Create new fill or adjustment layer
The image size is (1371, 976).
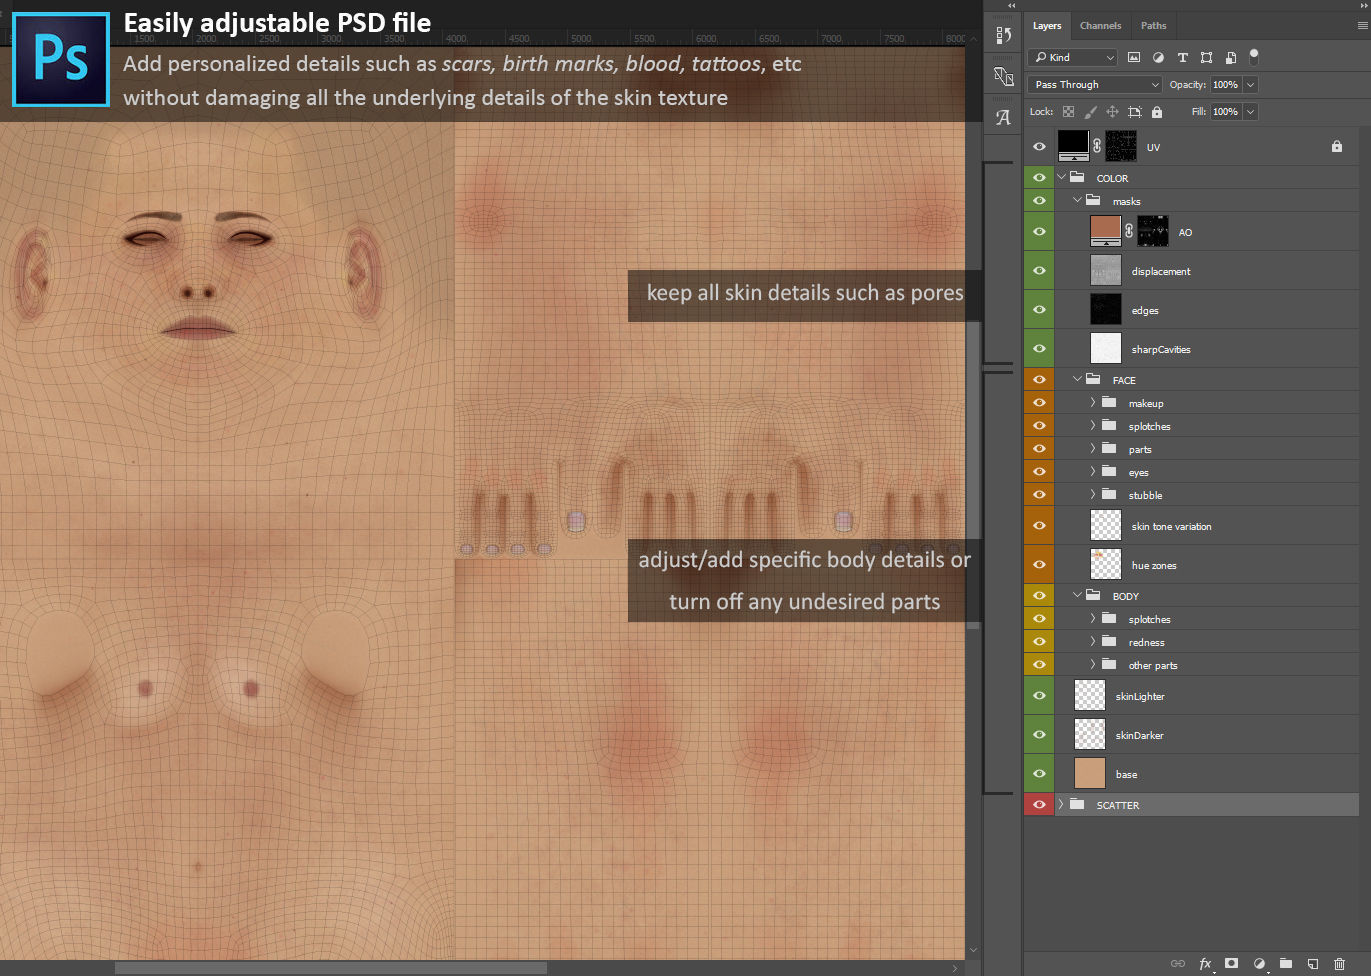[1259, 964]
